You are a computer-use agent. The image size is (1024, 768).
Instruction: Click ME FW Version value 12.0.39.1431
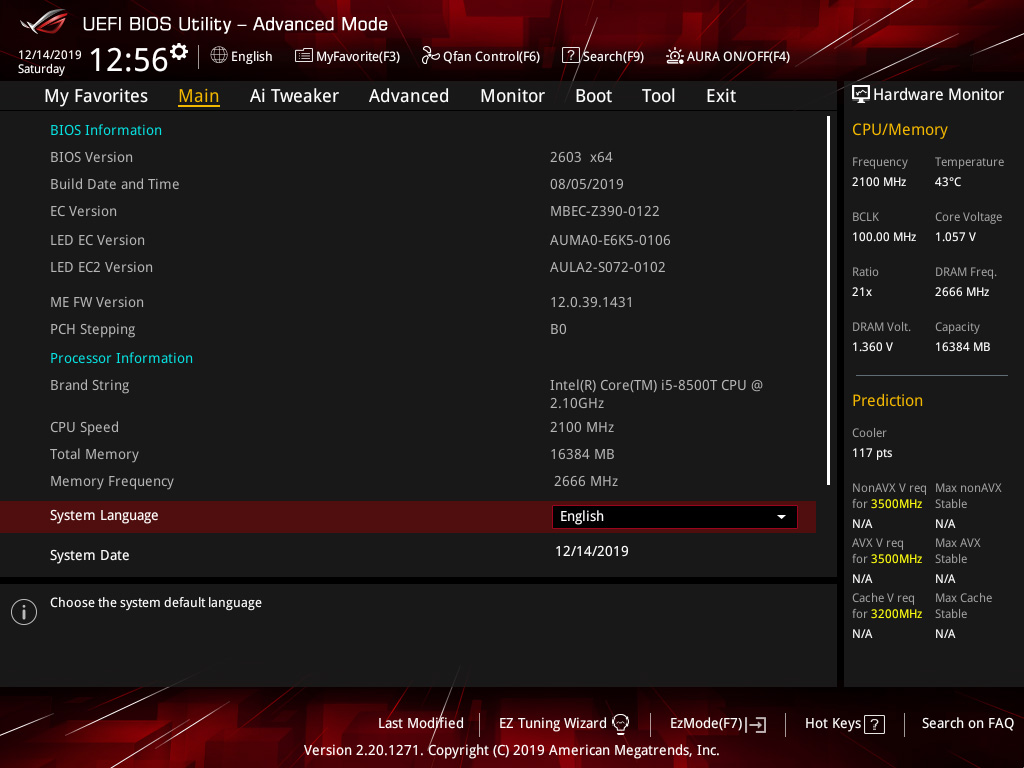point(591,302)
